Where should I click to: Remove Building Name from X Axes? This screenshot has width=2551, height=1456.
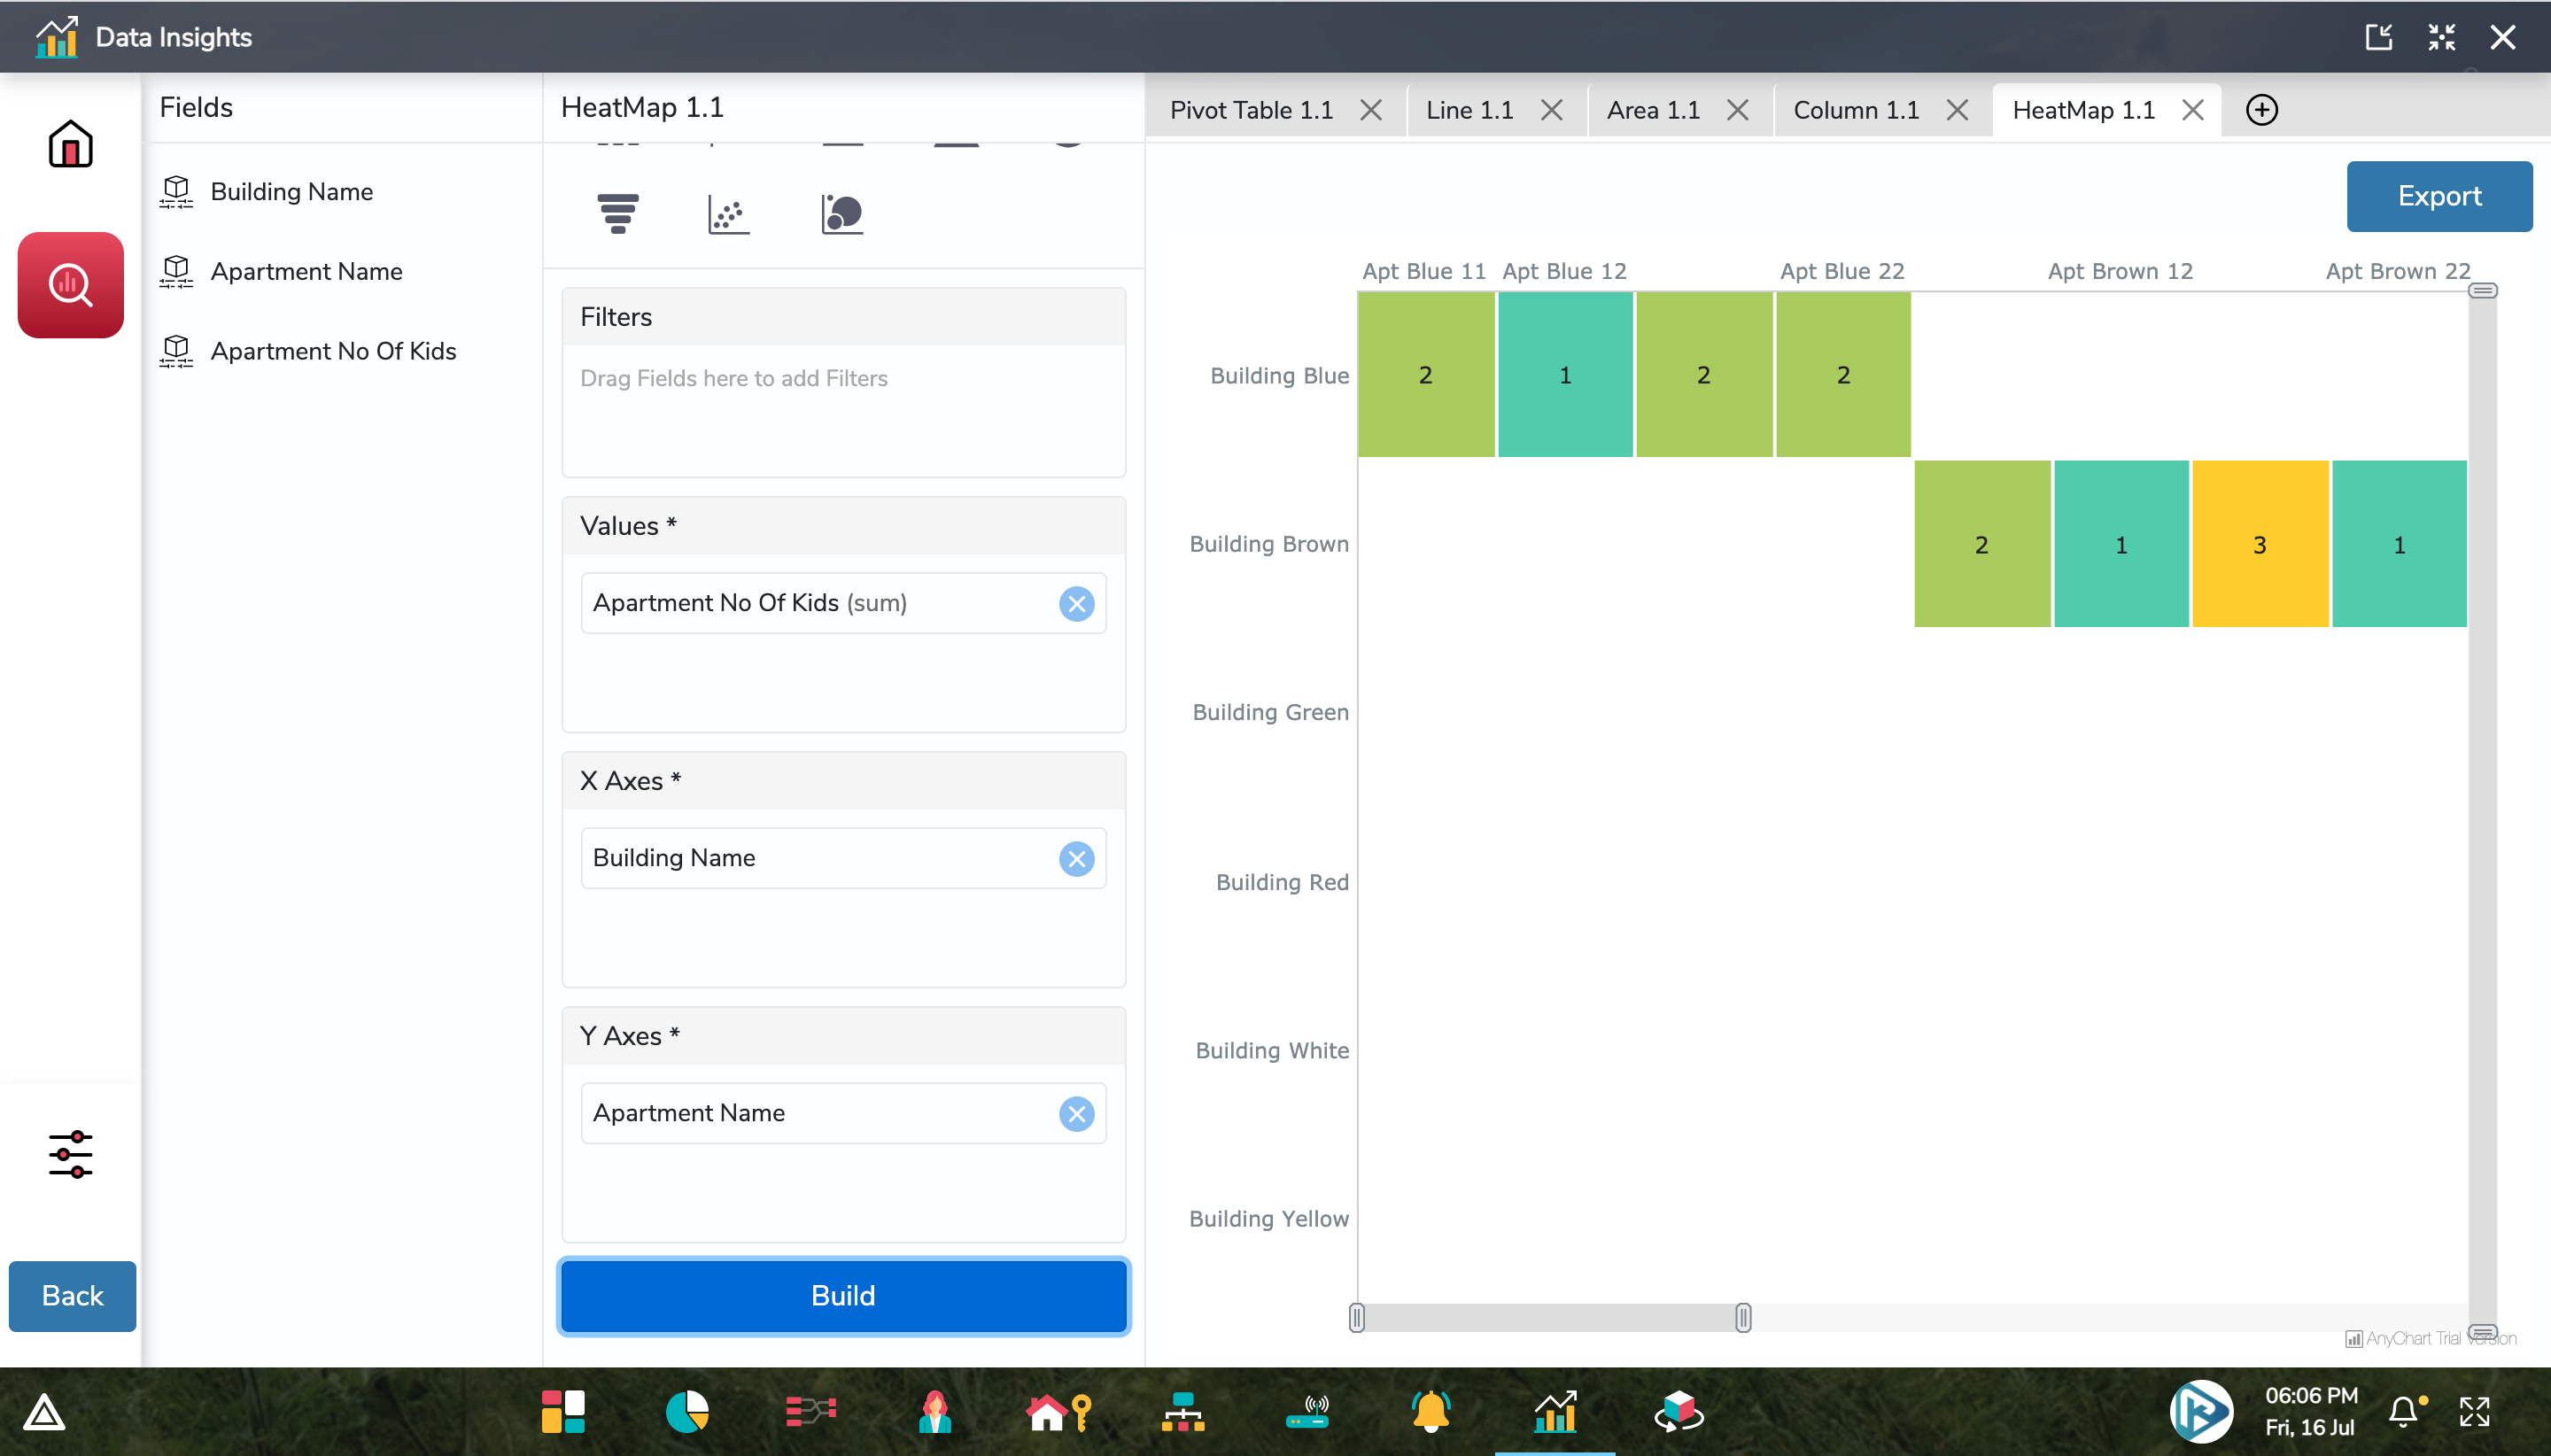(x=1076, y=858)
